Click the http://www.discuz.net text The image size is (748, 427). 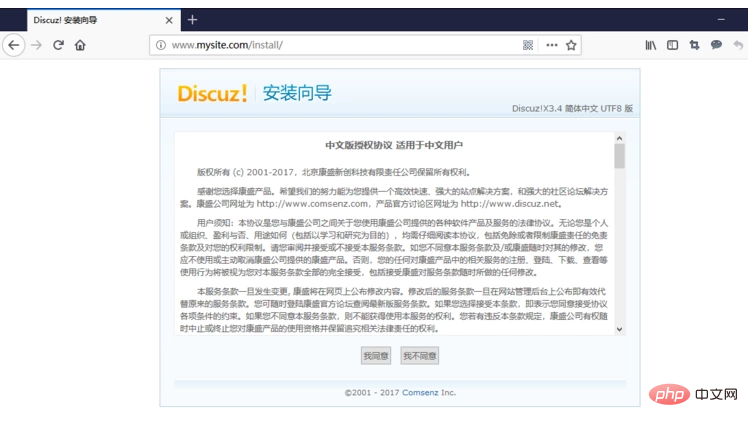pyautogui.click(x=509, y=204)
